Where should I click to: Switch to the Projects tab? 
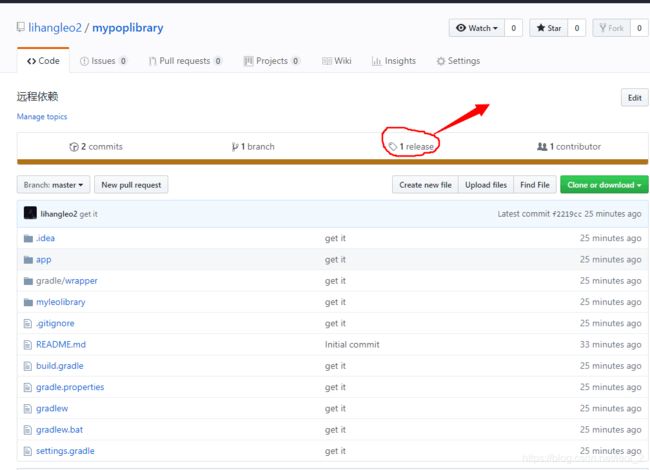272,61
